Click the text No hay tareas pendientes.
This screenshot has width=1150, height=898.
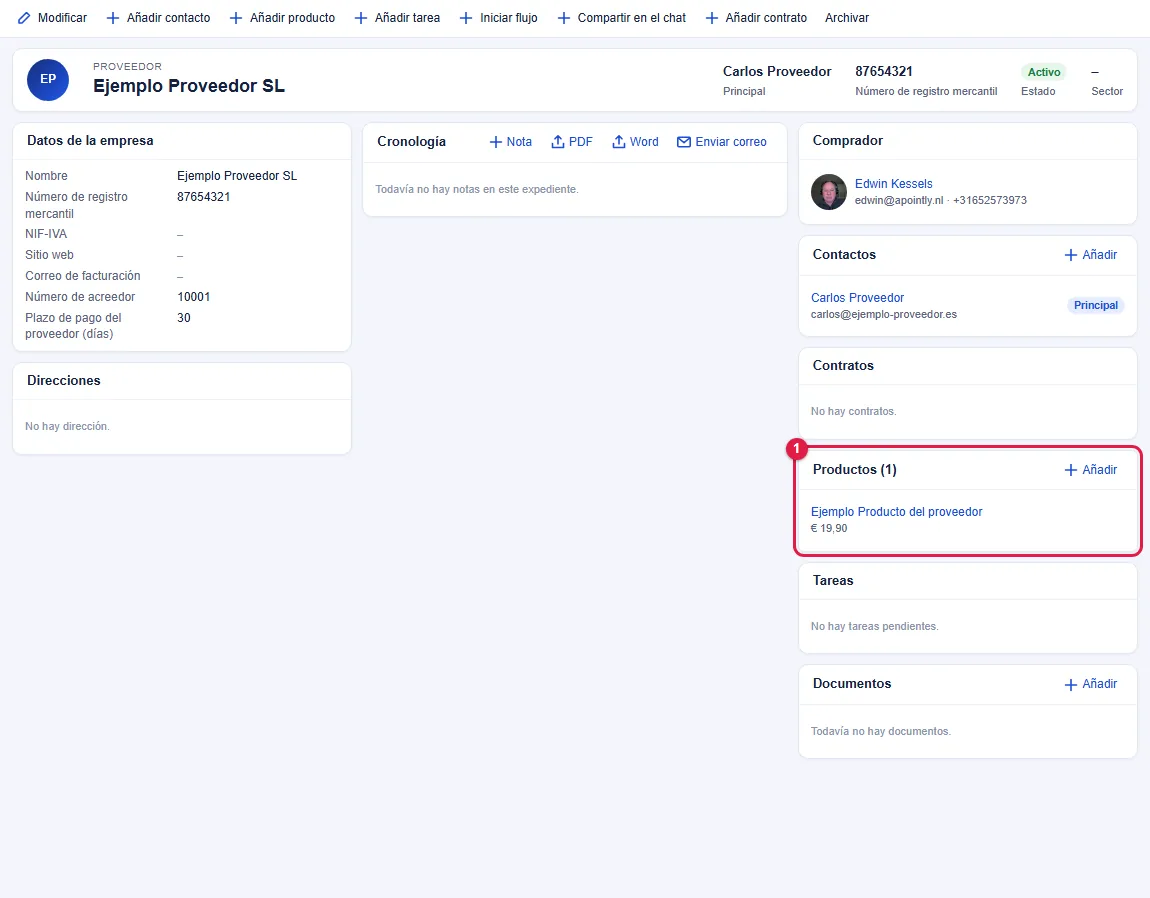click(874, 626)
